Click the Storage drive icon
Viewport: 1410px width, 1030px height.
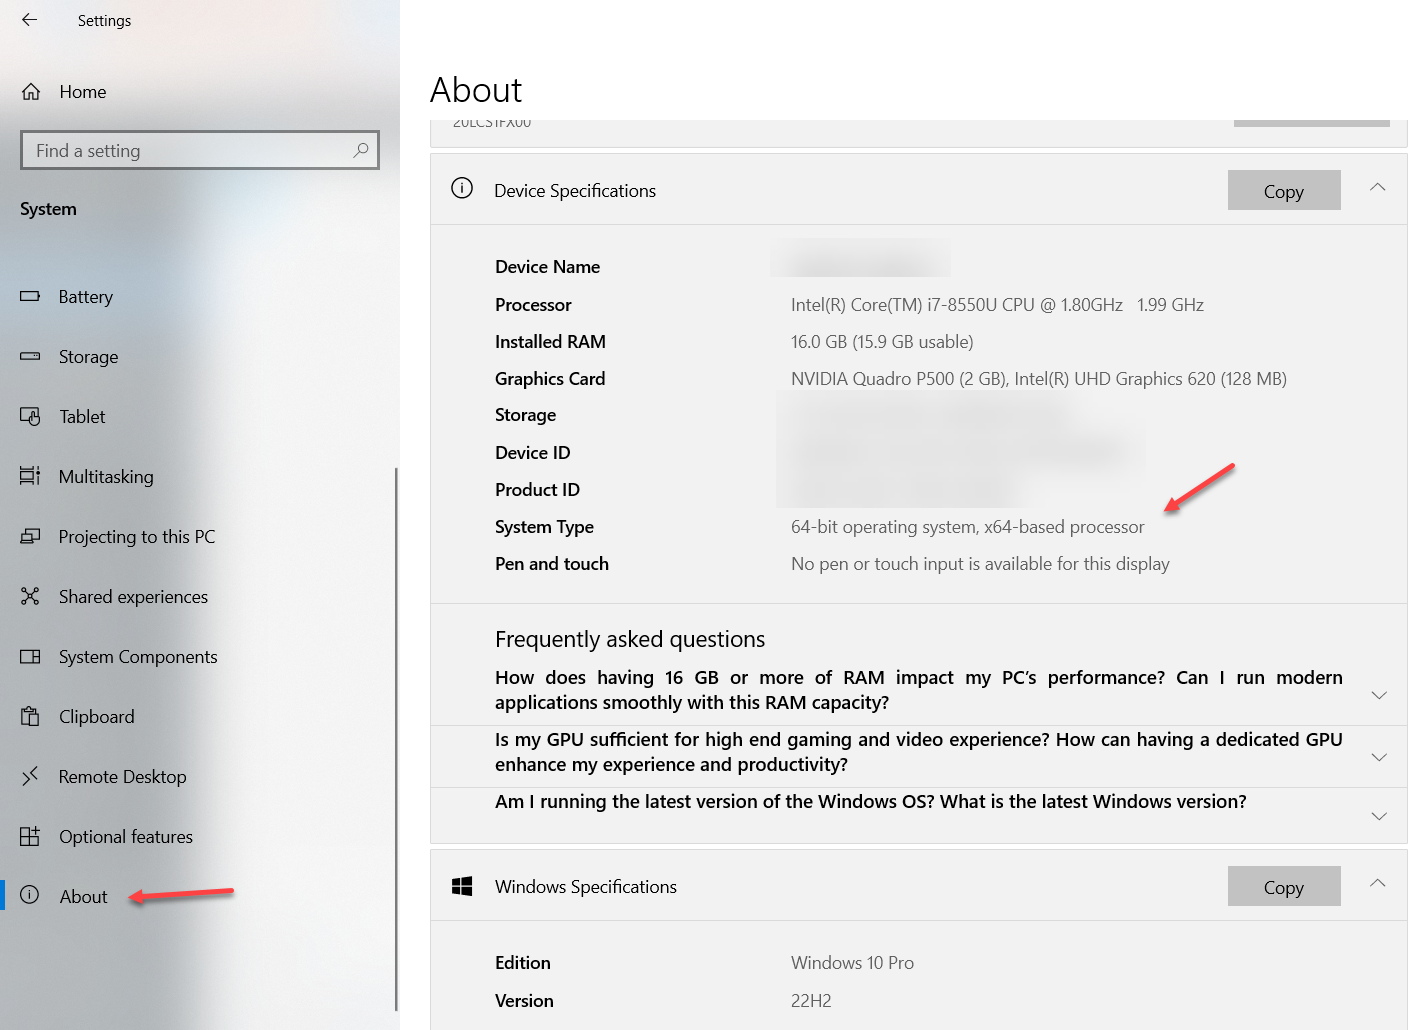tap(30, 357)
